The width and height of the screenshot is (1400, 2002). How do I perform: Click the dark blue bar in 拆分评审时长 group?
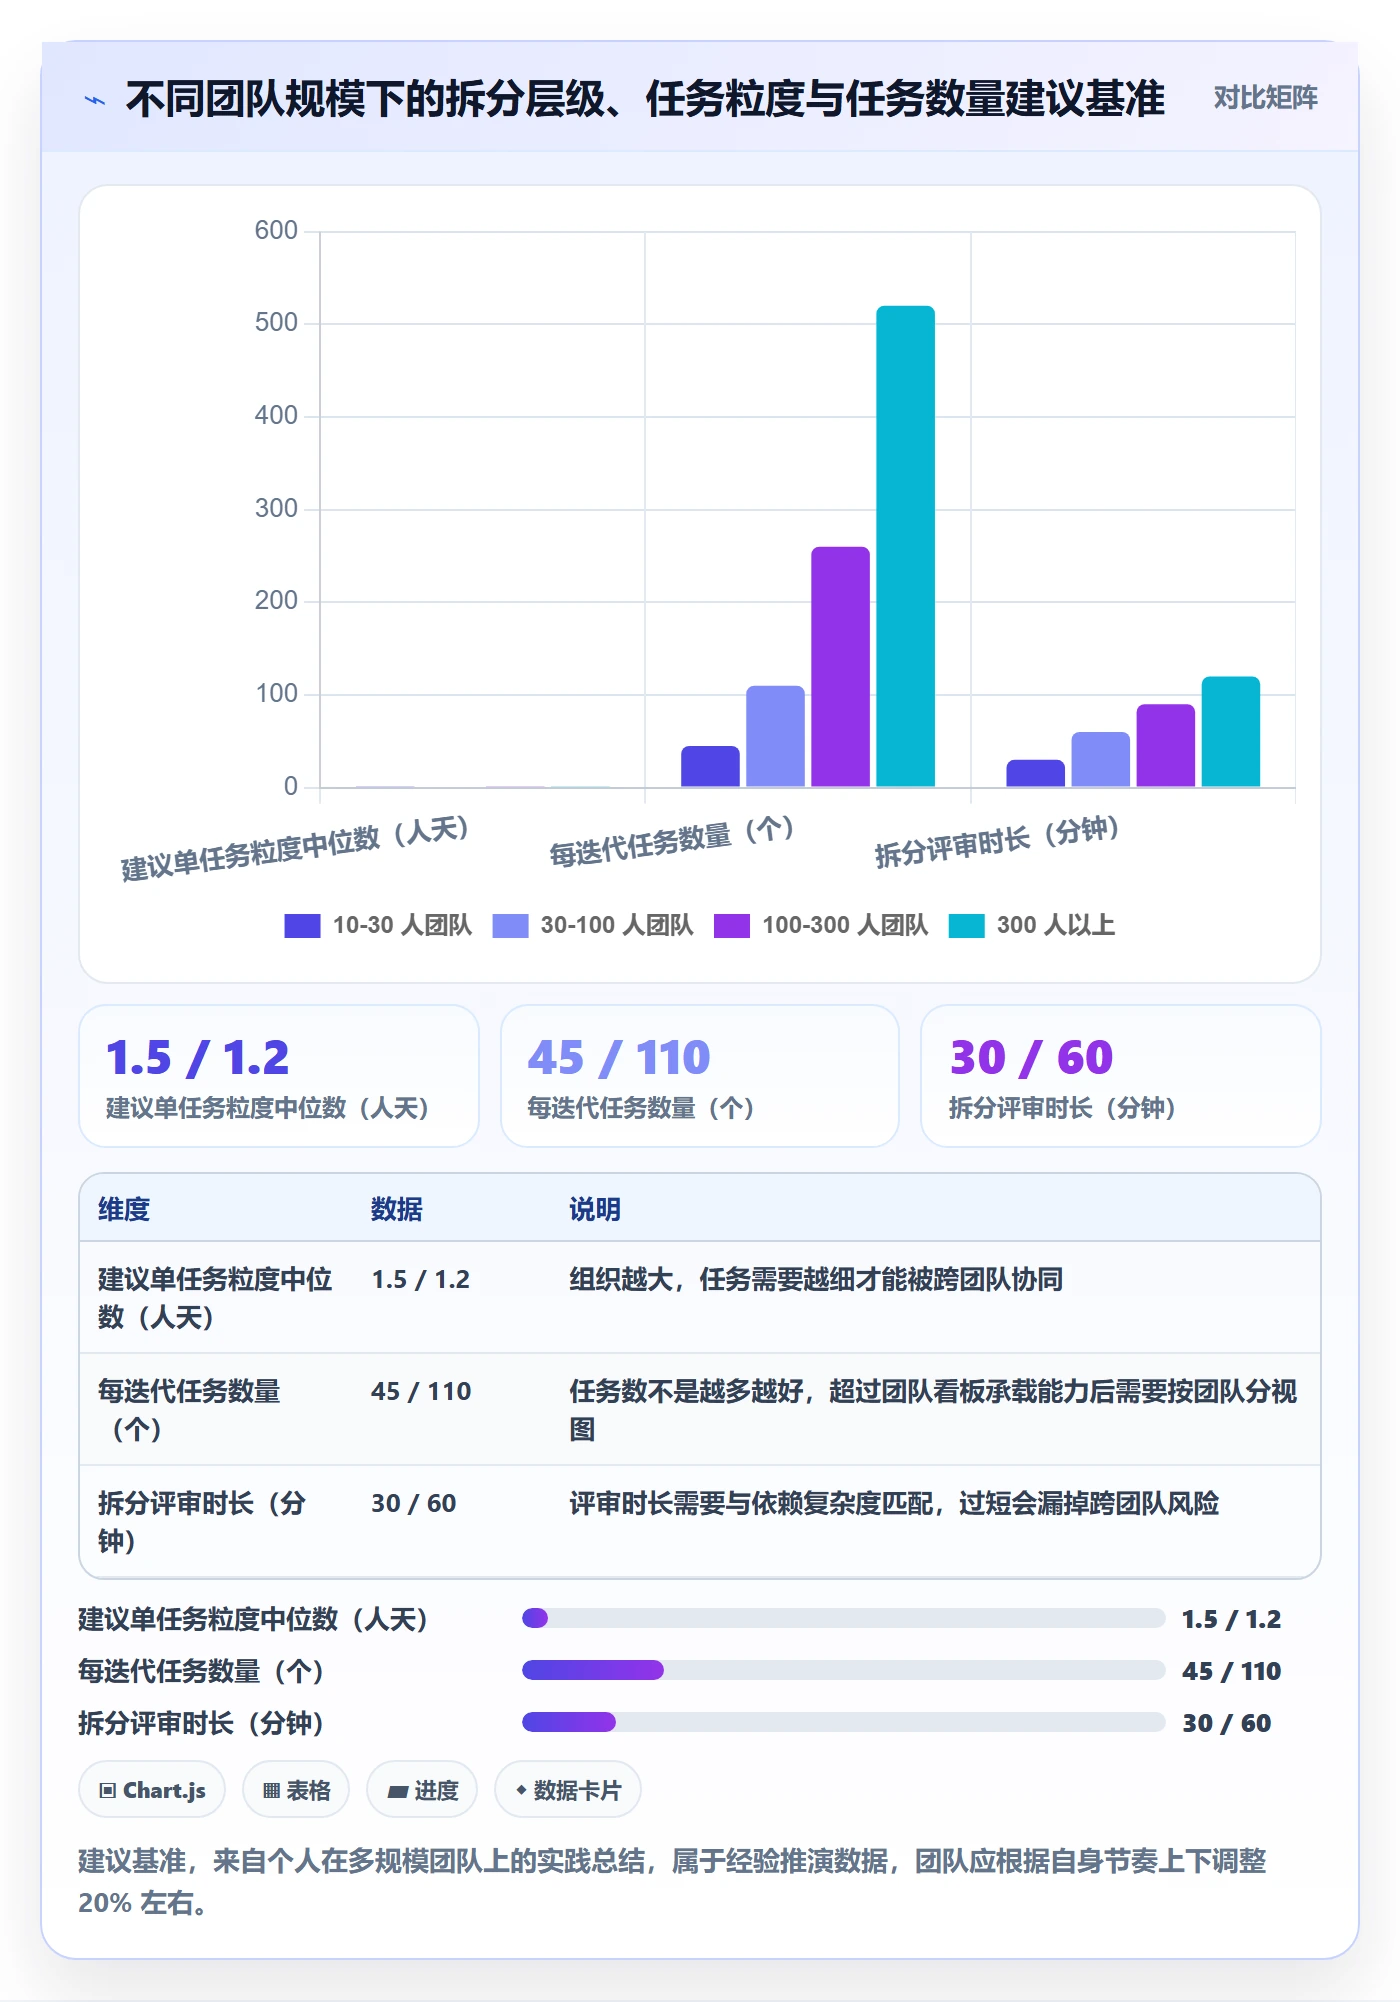(1035, 773)
